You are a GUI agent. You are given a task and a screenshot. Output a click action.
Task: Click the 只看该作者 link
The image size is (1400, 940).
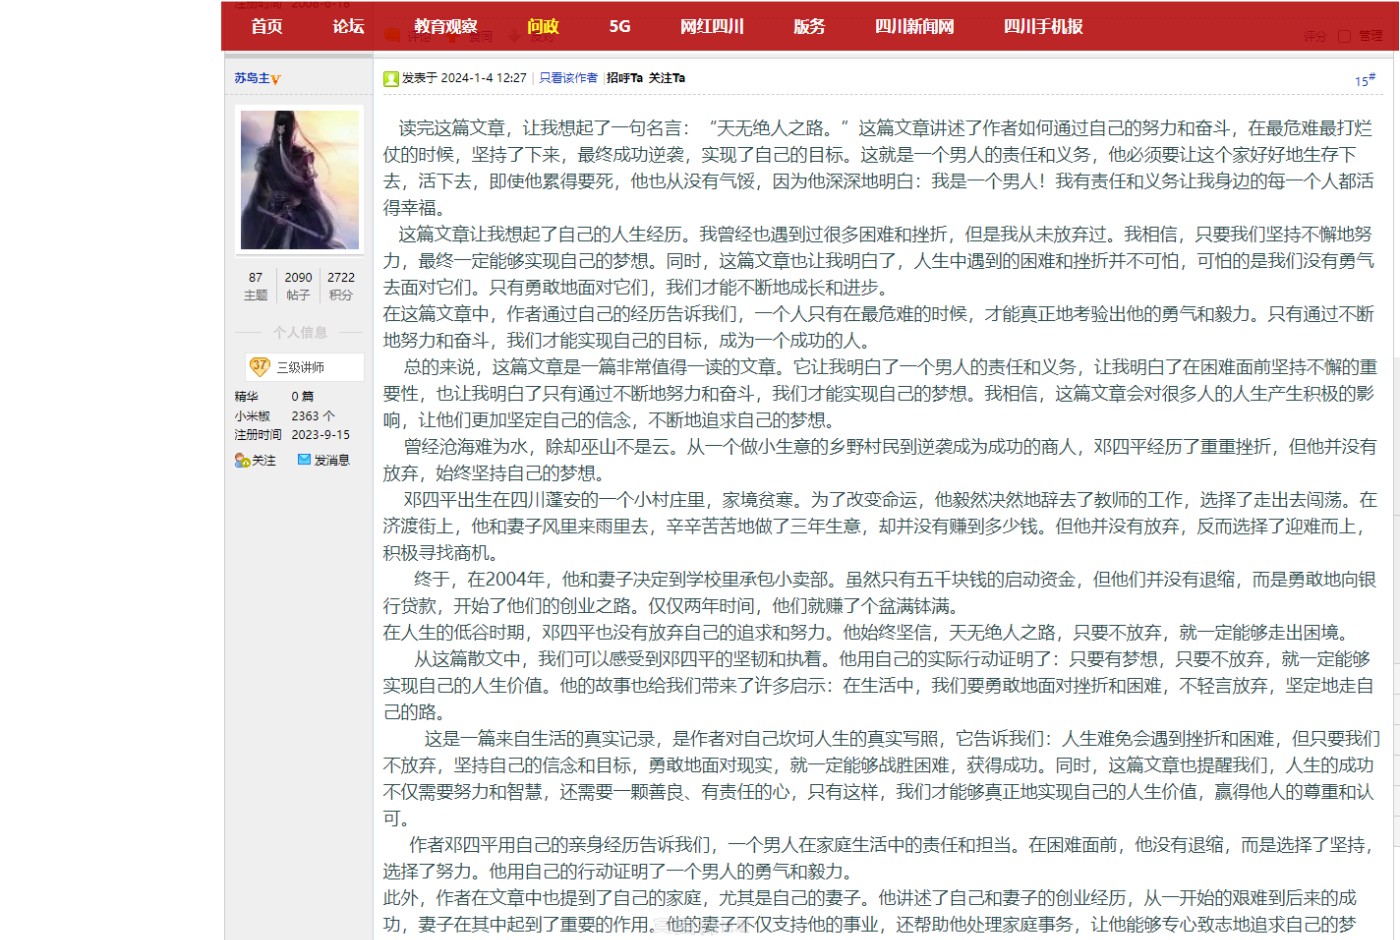[568, 78]
